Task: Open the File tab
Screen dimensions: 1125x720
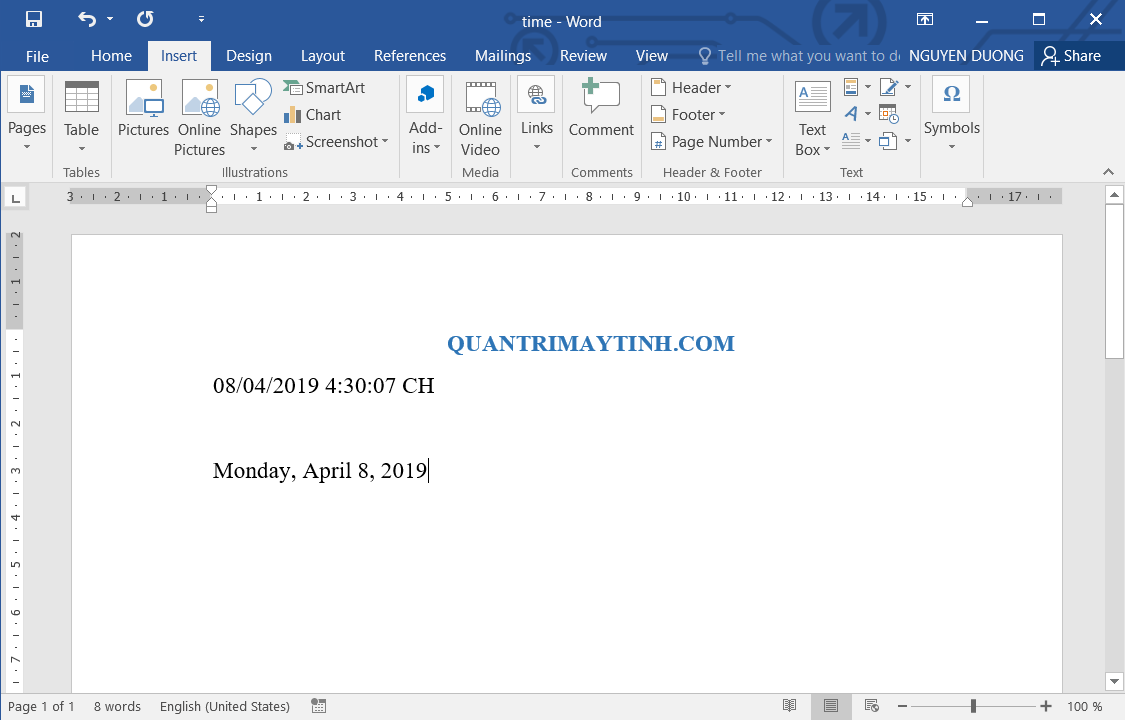Action: coord(37,56)
